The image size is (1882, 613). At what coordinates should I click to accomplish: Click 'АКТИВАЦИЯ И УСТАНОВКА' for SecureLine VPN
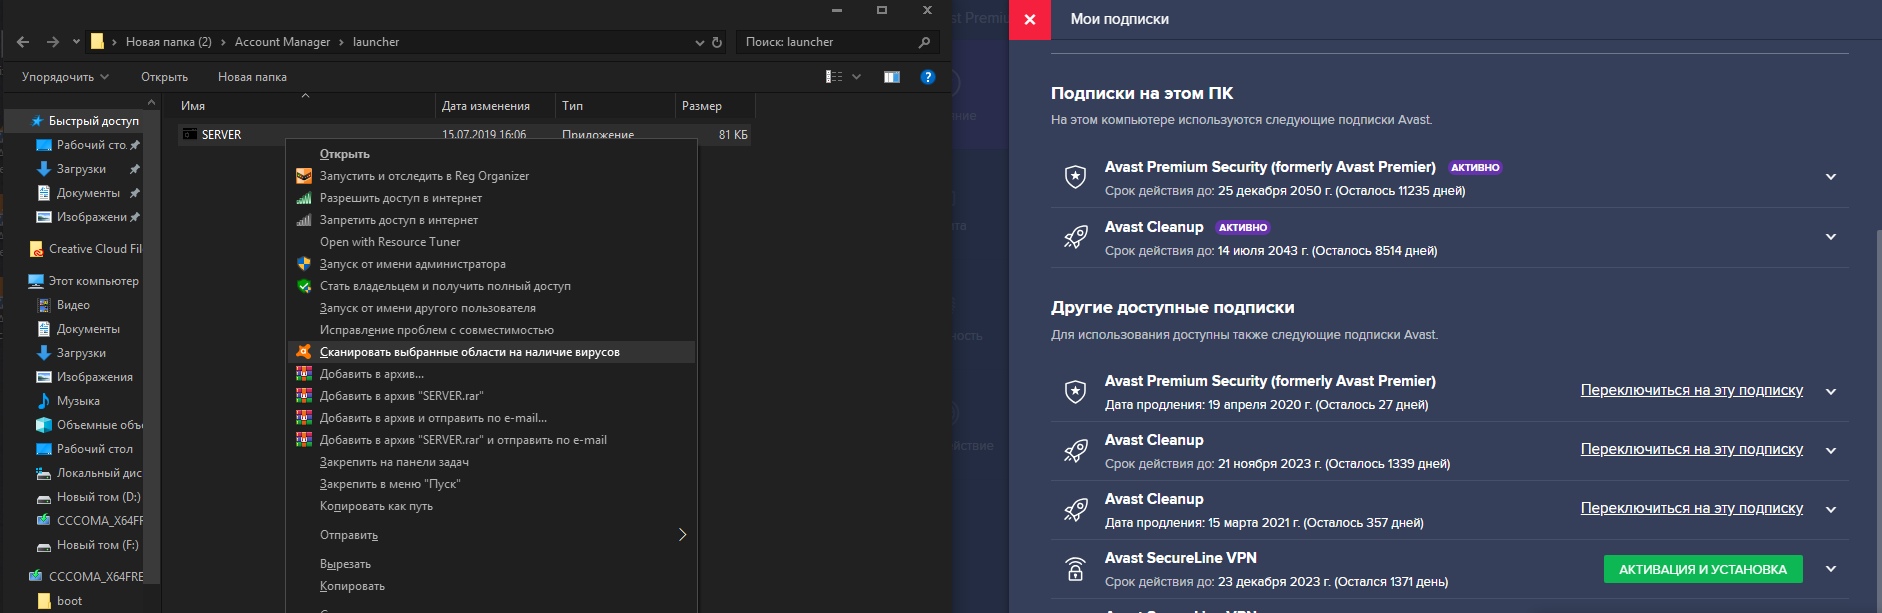tap(1703, 569)
